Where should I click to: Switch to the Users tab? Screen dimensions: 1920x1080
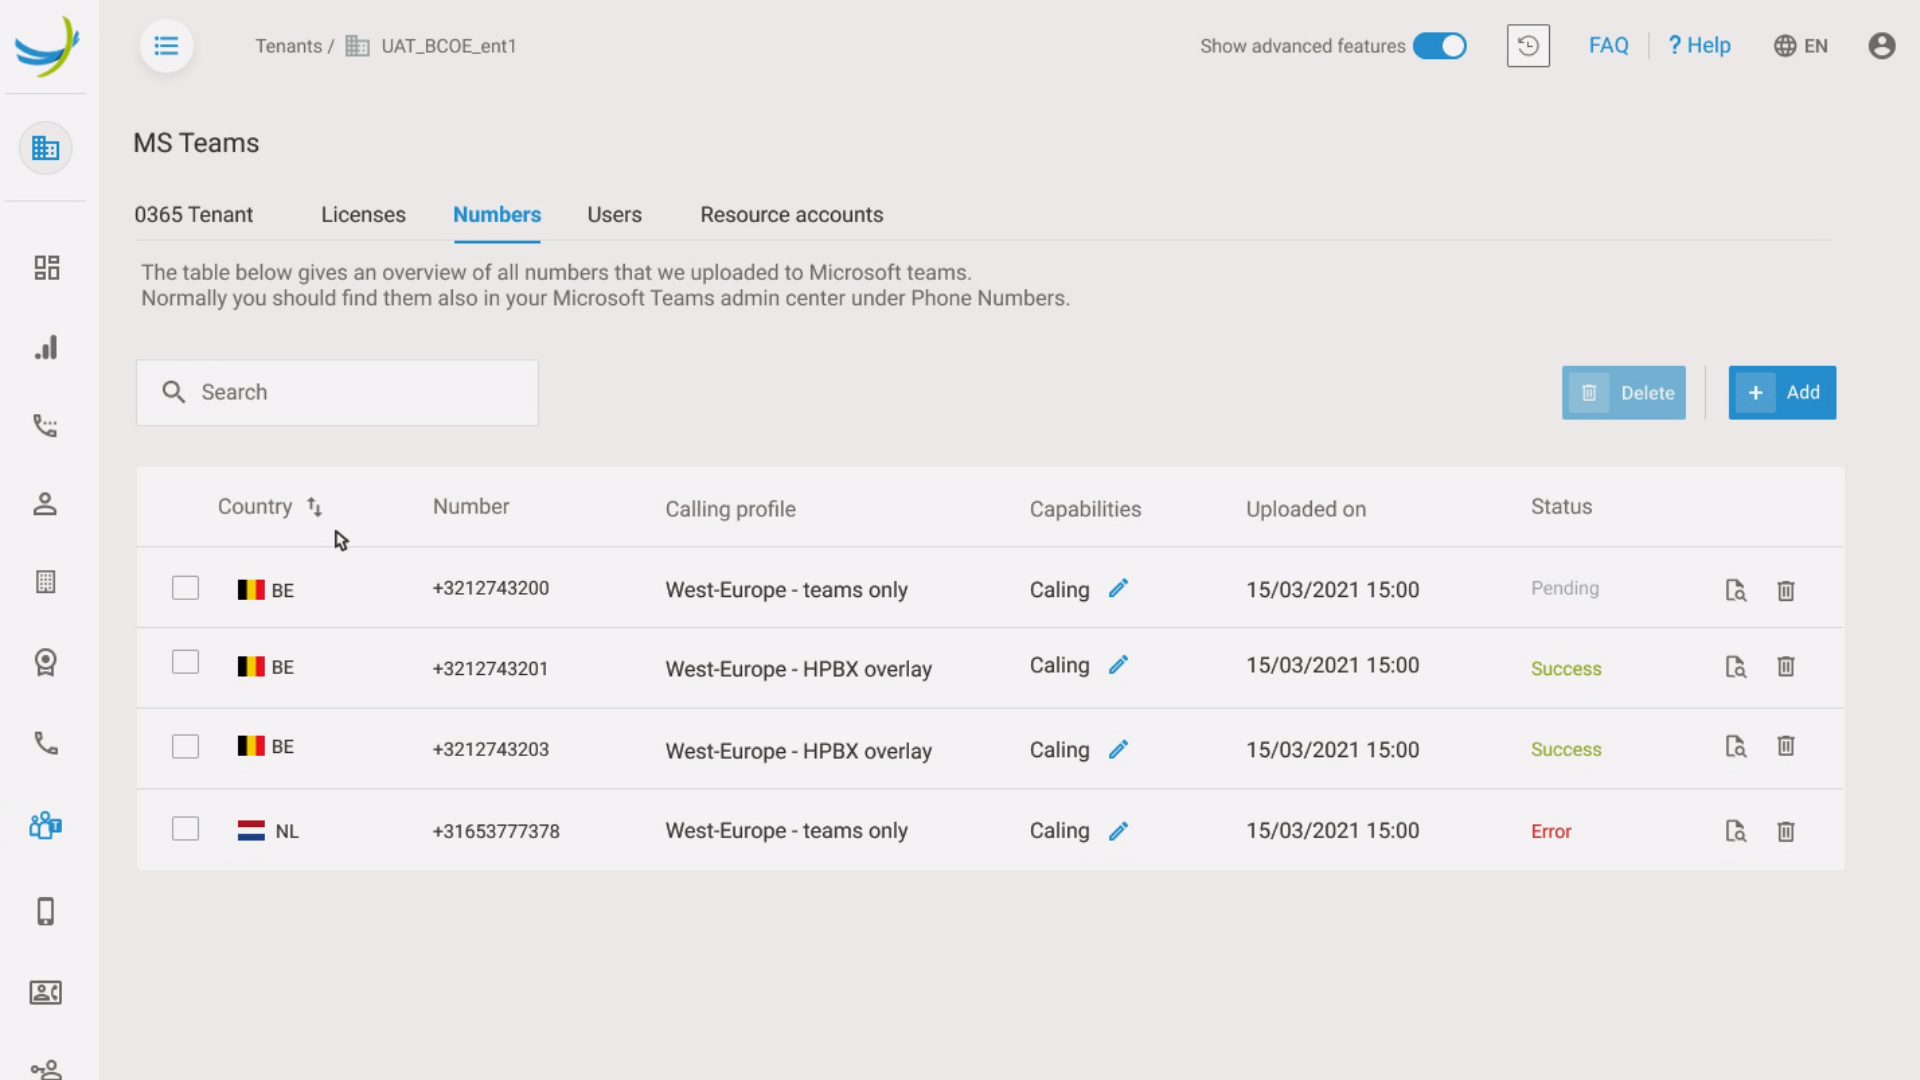[615, 214]
